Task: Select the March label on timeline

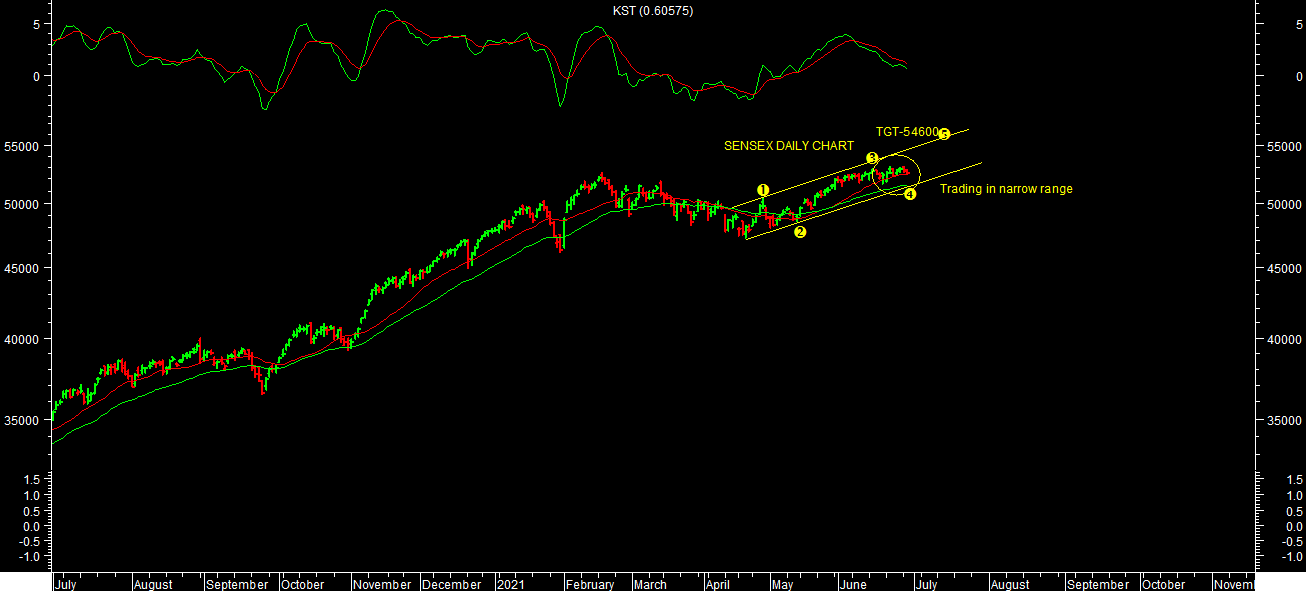Action: [x=650, y=584]
